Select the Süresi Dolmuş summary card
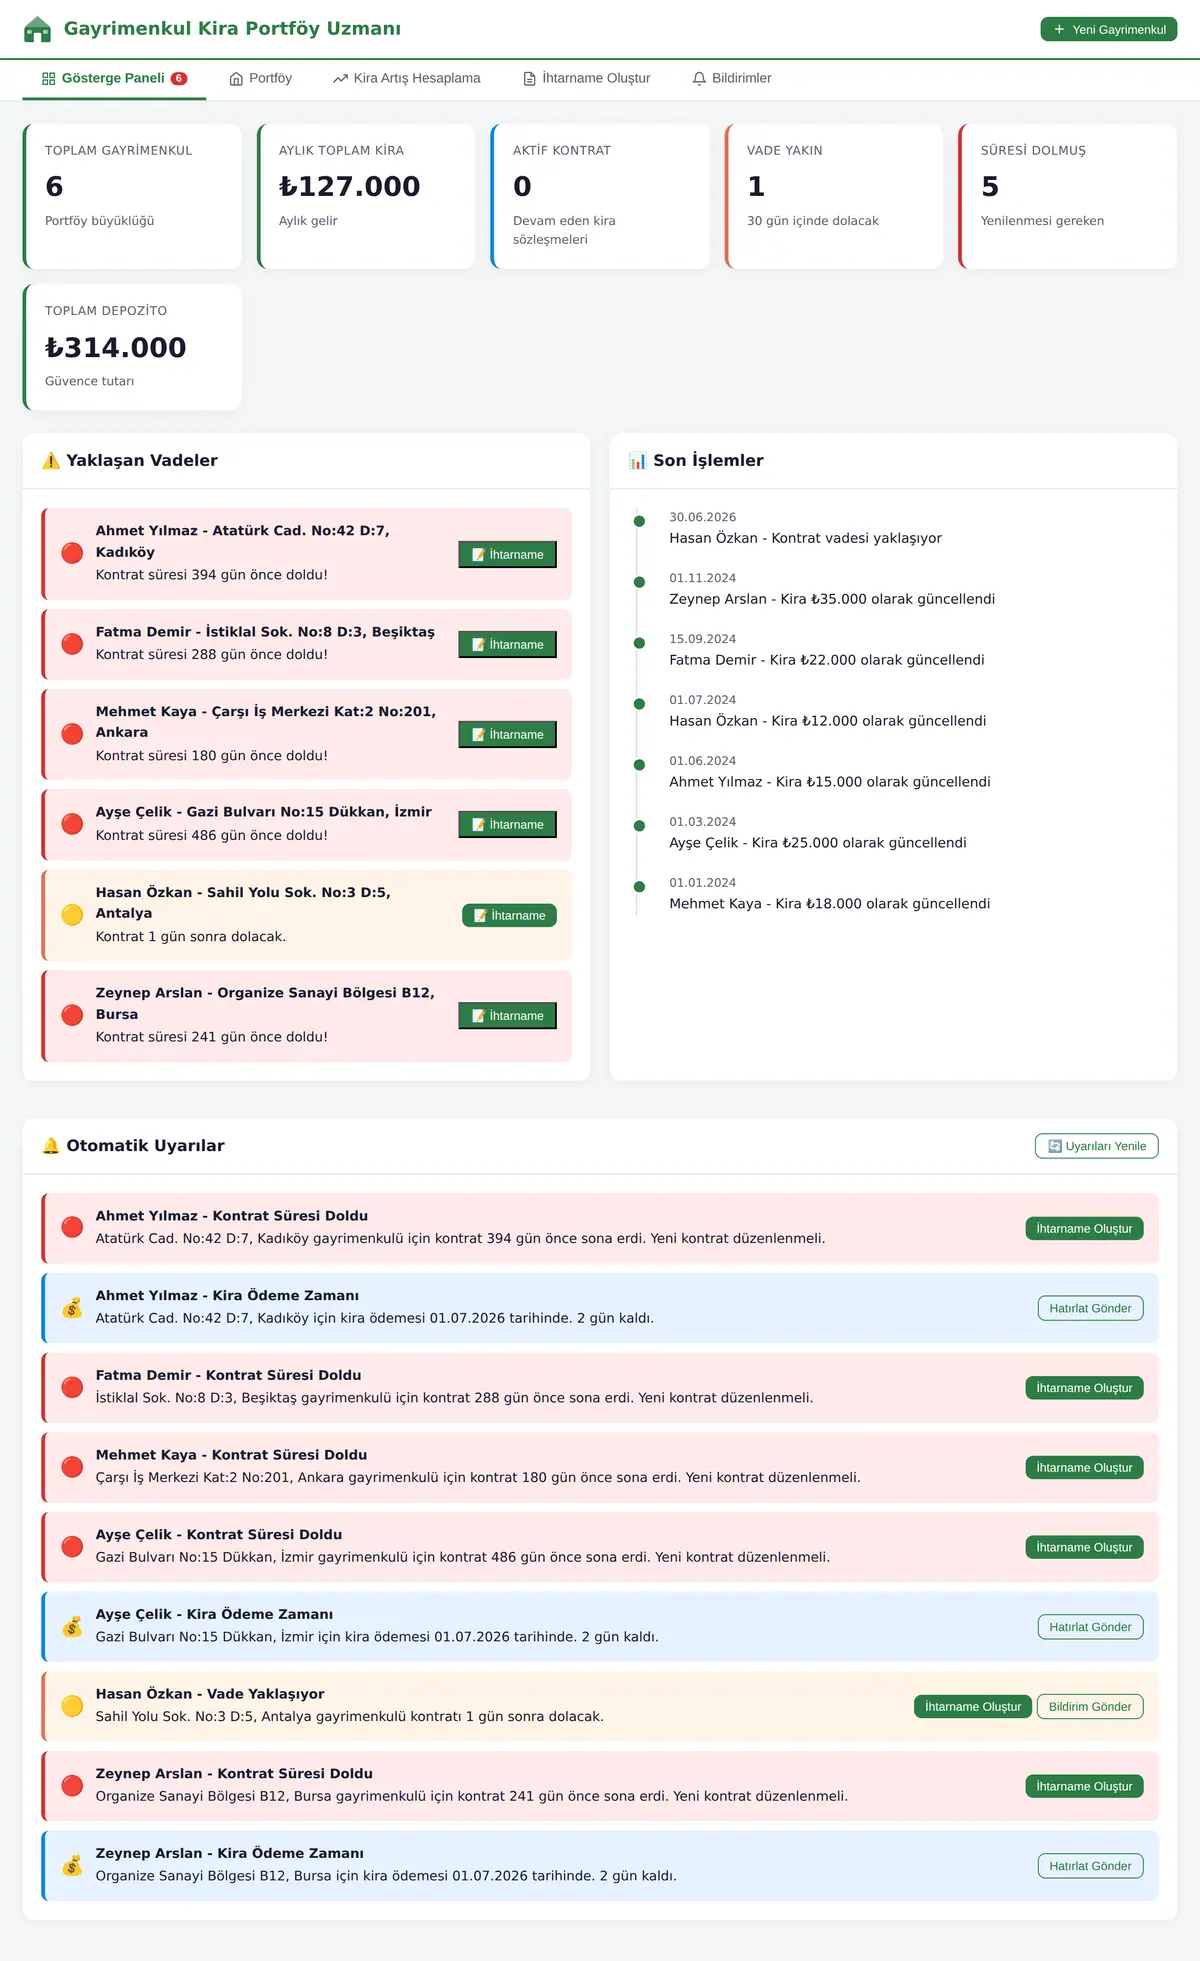The image size is (1200, 1961). [1068, 196]
